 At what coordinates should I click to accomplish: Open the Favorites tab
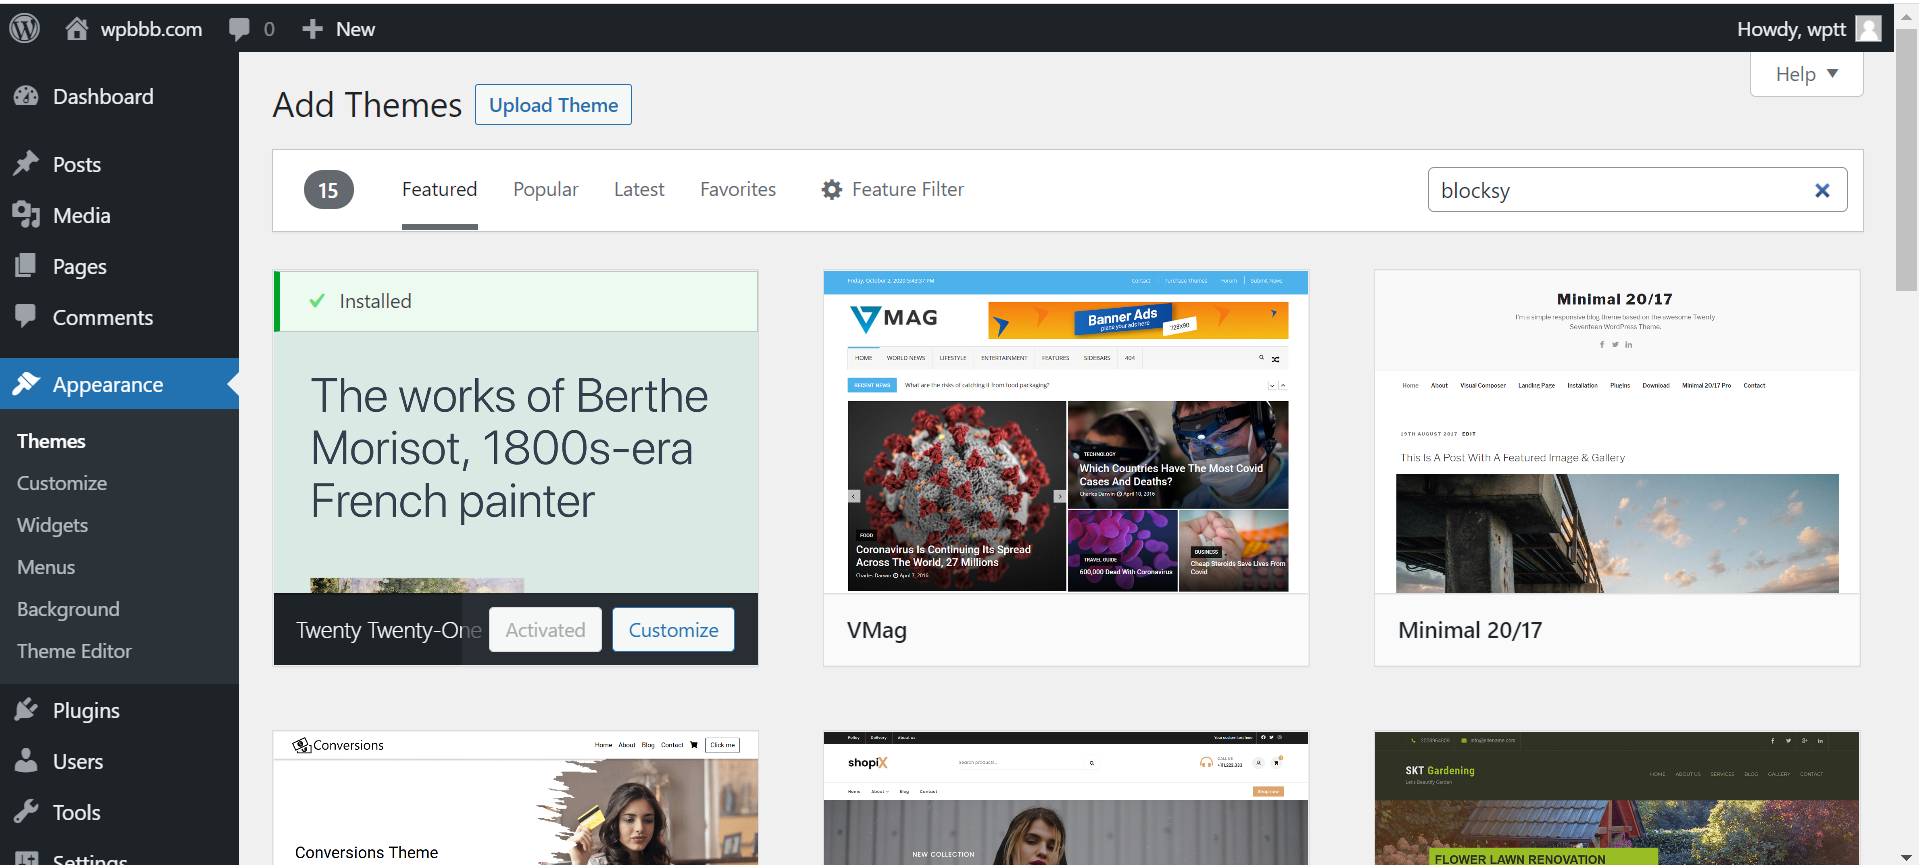738,190
